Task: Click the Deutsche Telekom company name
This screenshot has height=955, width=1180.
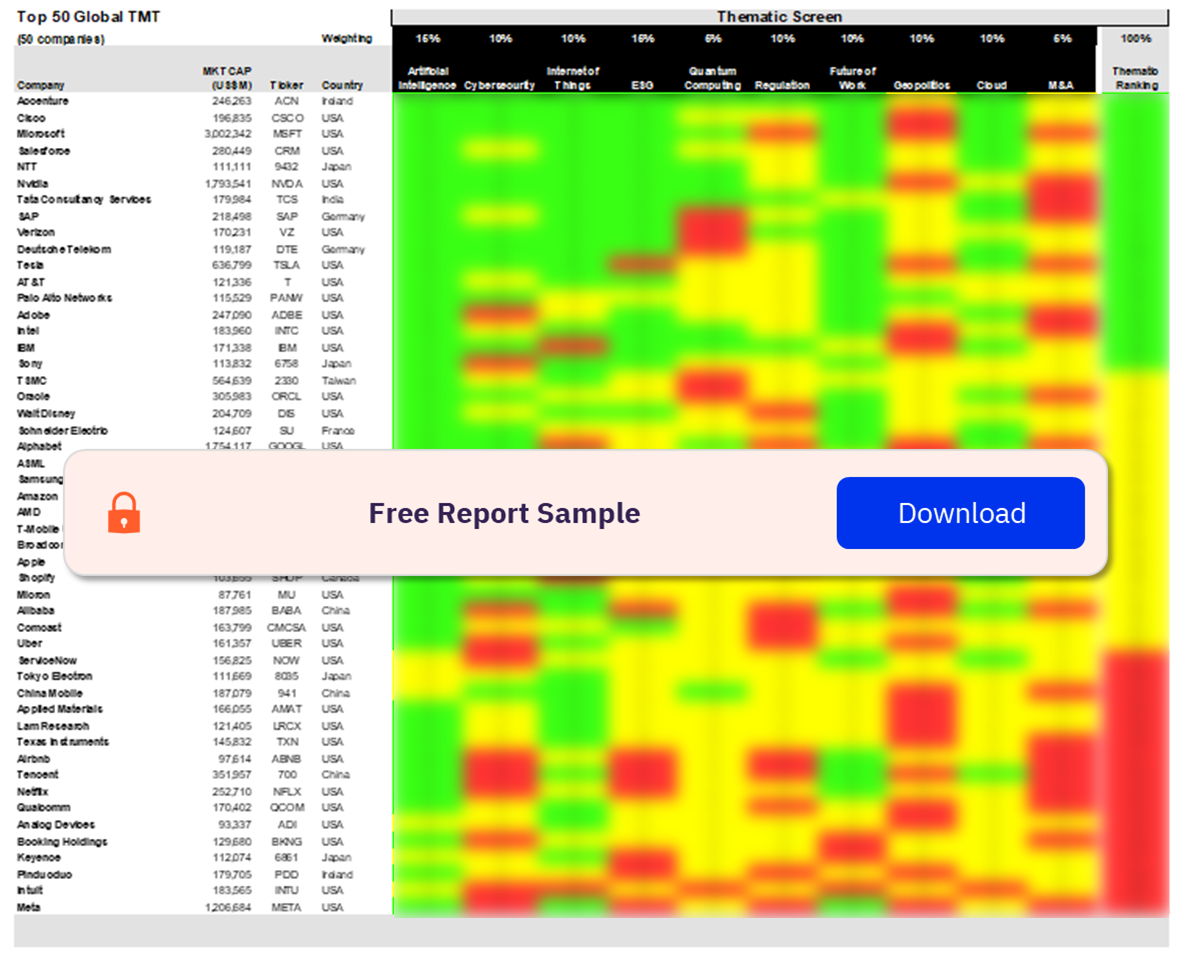Action: pos(64,249)
